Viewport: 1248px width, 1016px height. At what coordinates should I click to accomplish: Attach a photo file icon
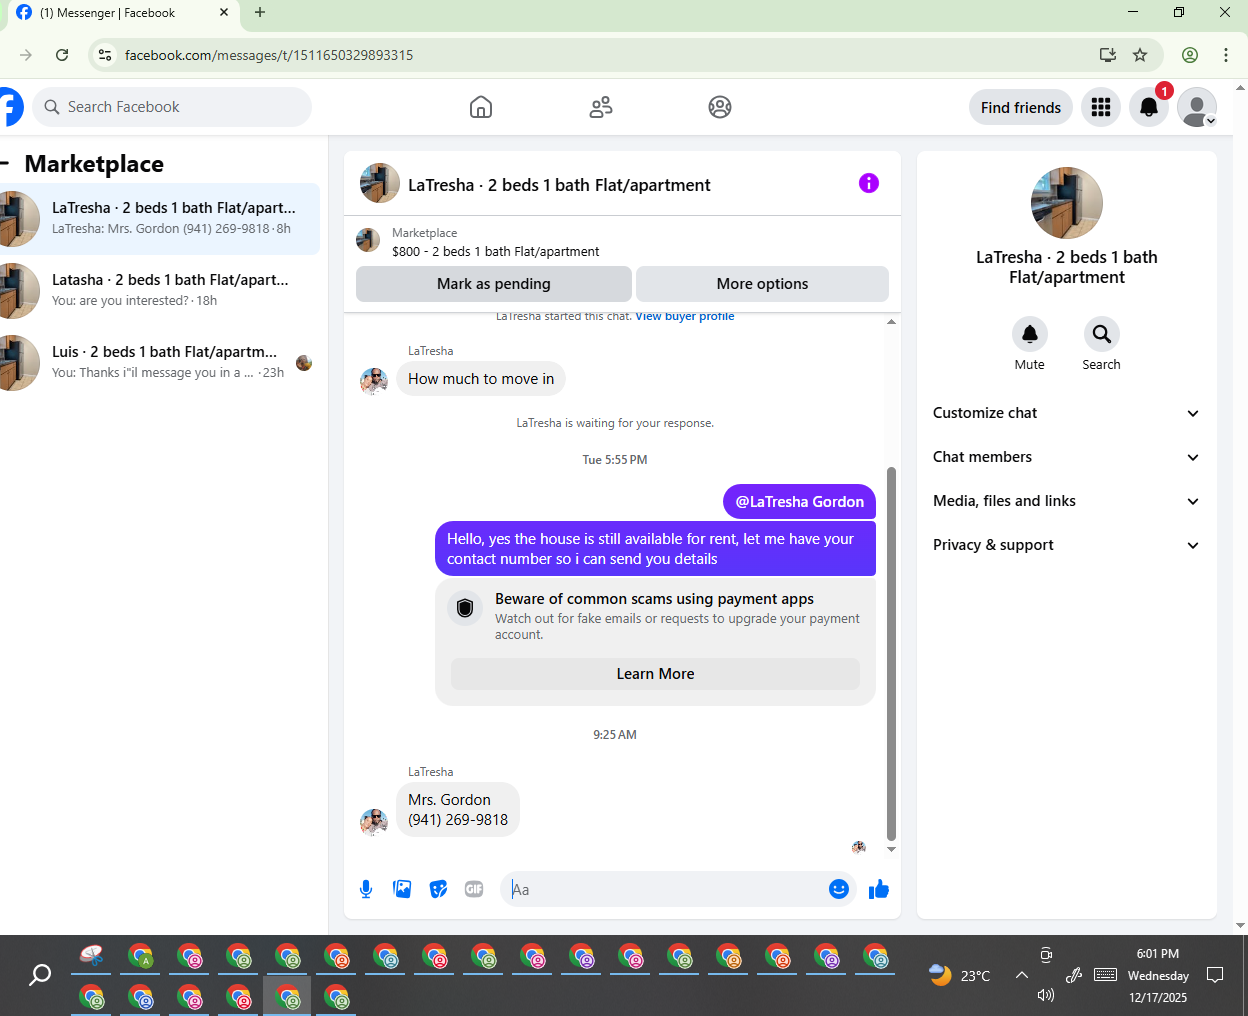402,889
